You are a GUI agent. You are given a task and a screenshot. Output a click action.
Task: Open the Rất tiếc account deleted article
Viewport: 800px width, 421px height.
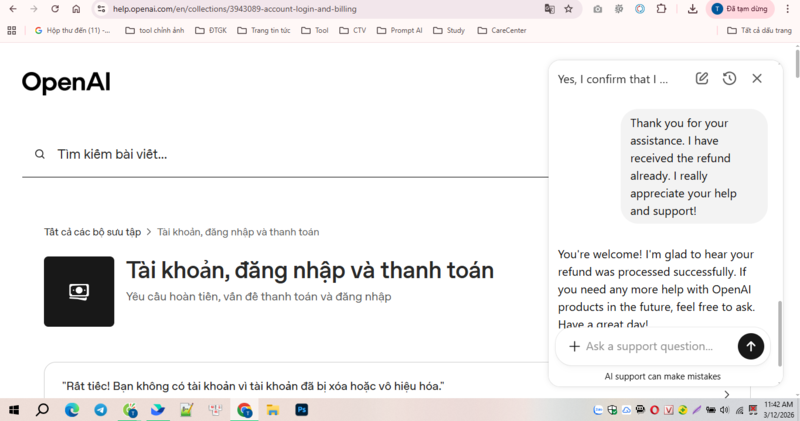pos(254,386)
